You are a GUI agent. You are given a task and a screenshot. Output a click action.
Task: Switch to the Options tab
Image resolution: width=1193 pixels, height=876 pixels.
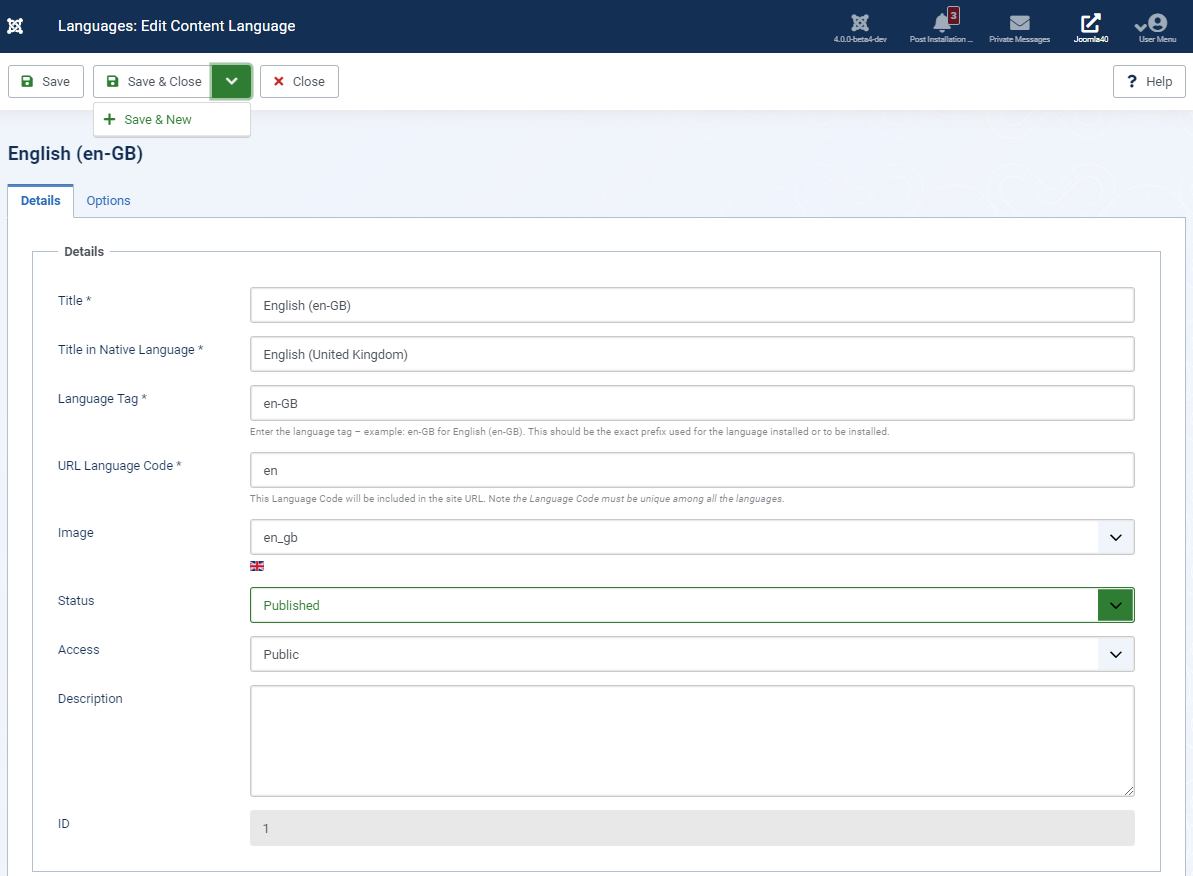pos(108,201)
